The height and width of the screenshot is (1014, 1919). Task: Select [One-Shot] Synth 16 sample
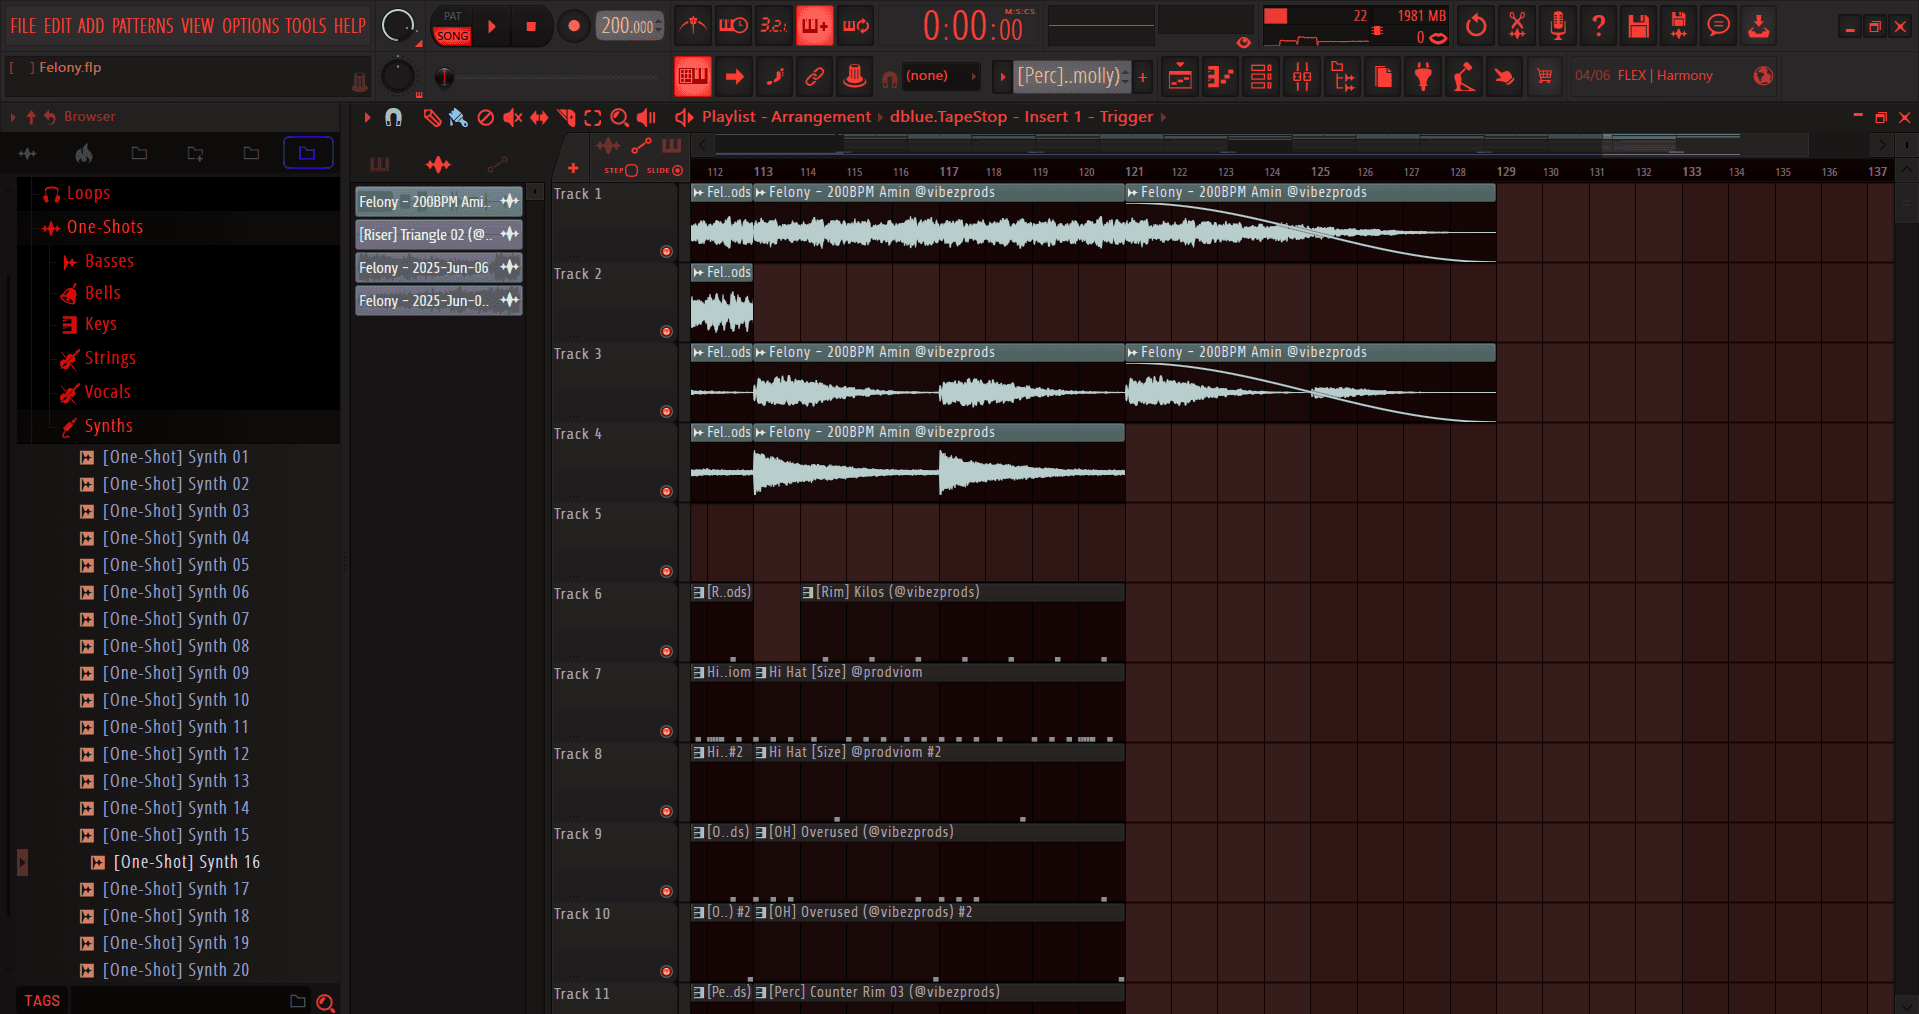click(186, 862)
